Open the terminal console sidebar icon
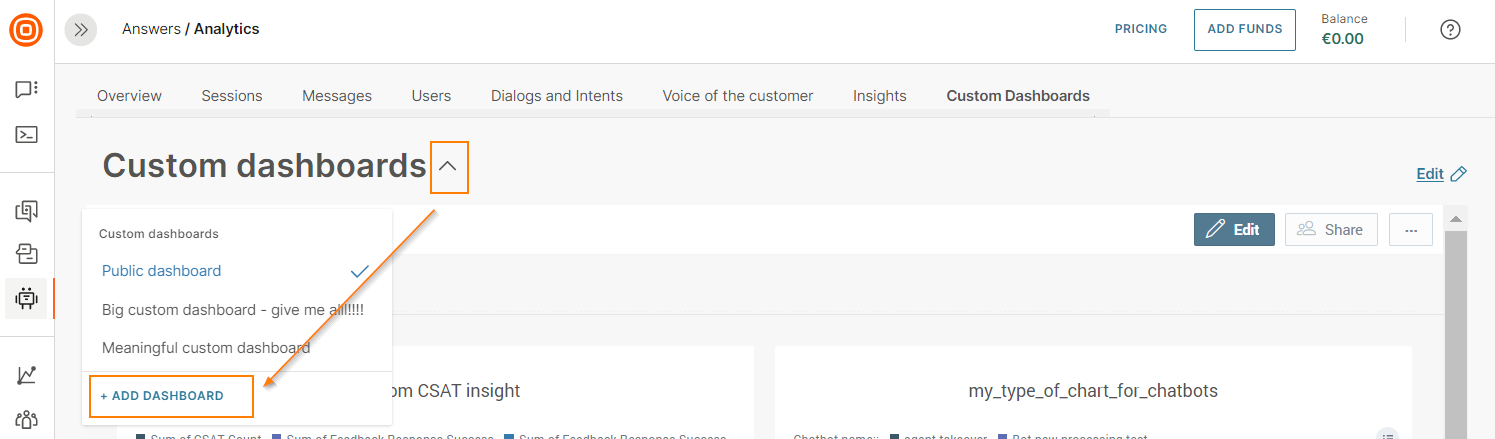The width and height of the screenshot is (1495, 439). [x=26, y=134]
